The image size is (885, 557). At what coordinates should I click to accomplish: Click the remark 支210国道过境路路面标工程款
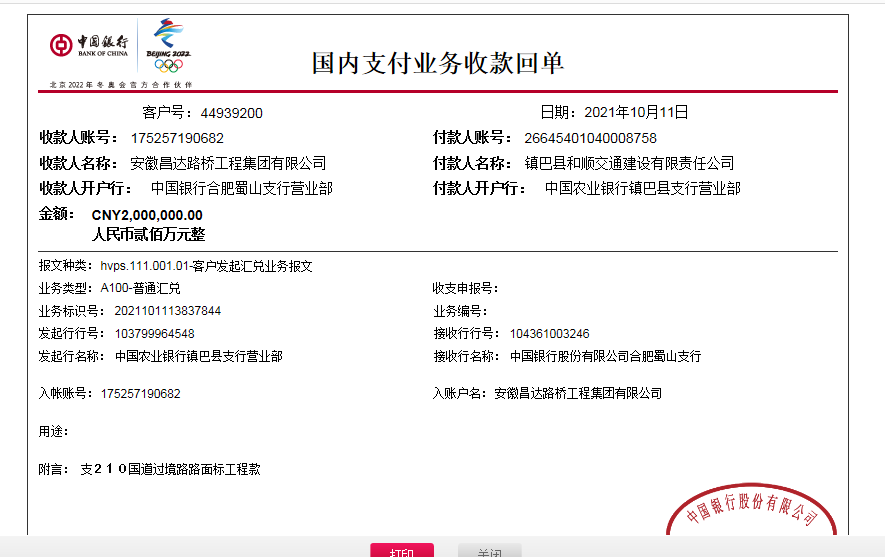(170, 468)
